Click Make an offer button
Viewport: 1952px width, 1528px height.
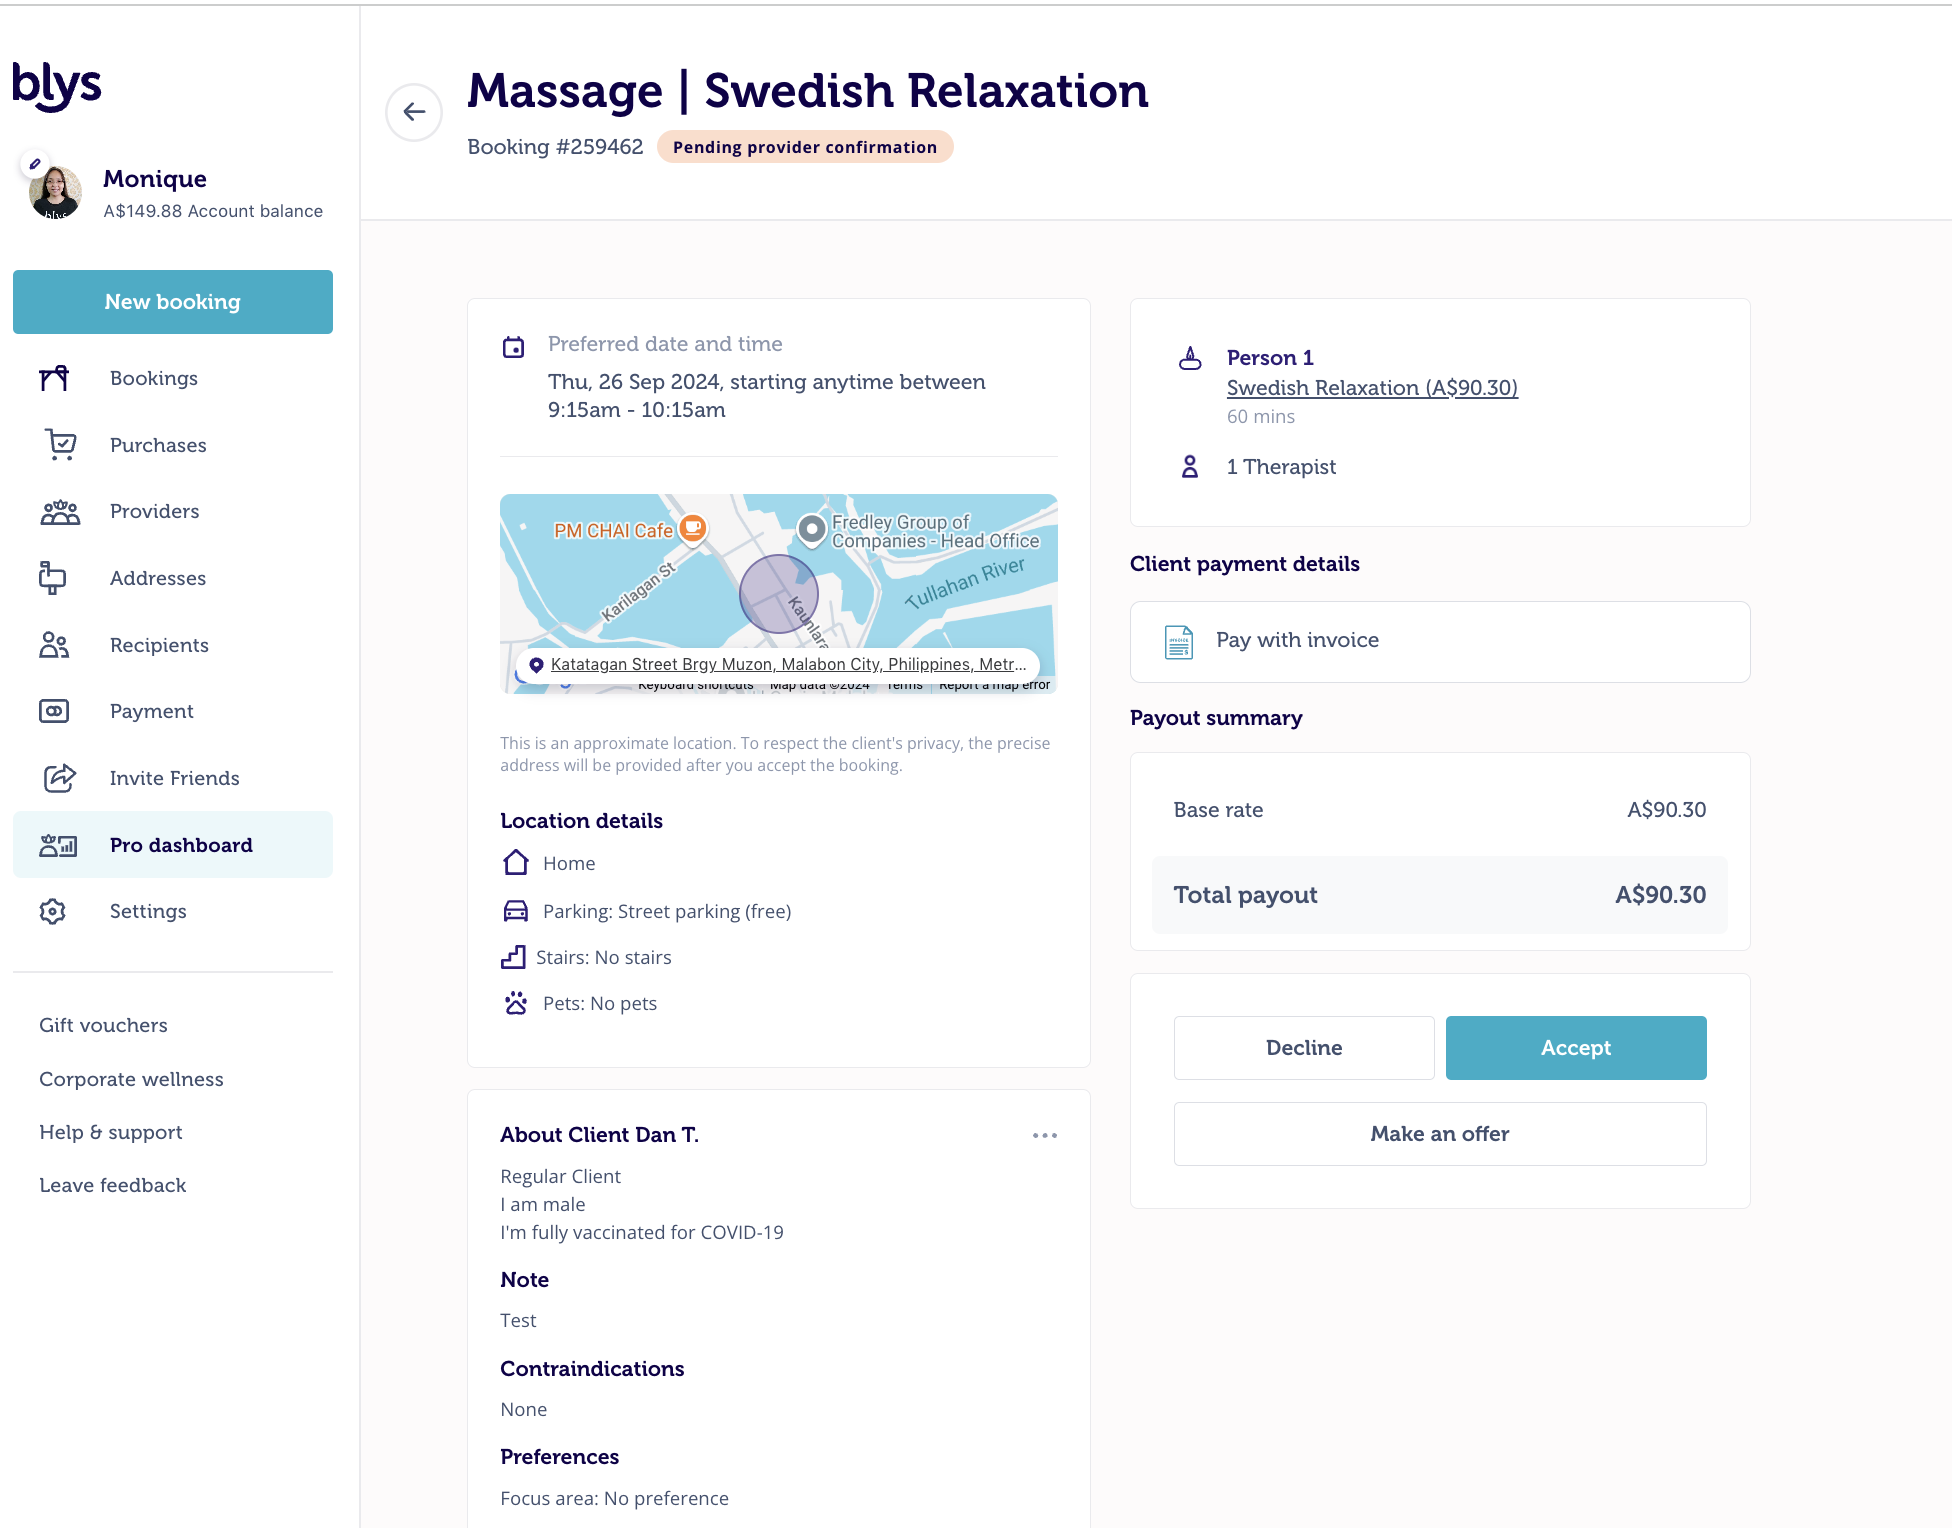point(1440,1134)
